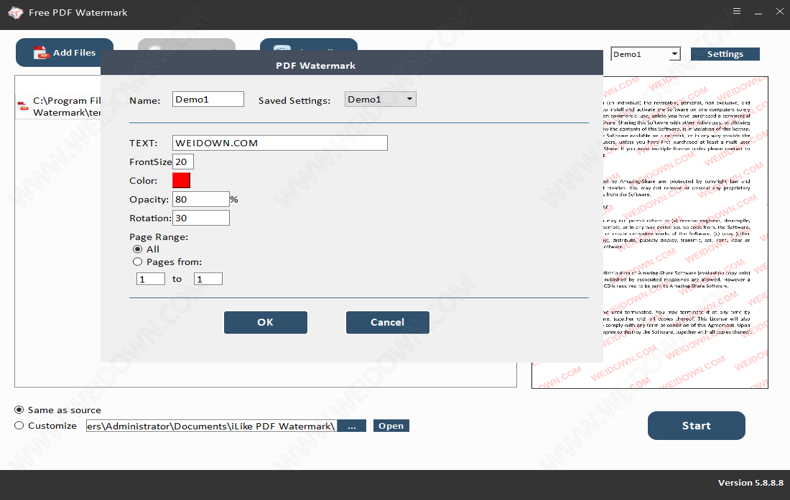Cancel the PDF Watermark dialog

387,322
